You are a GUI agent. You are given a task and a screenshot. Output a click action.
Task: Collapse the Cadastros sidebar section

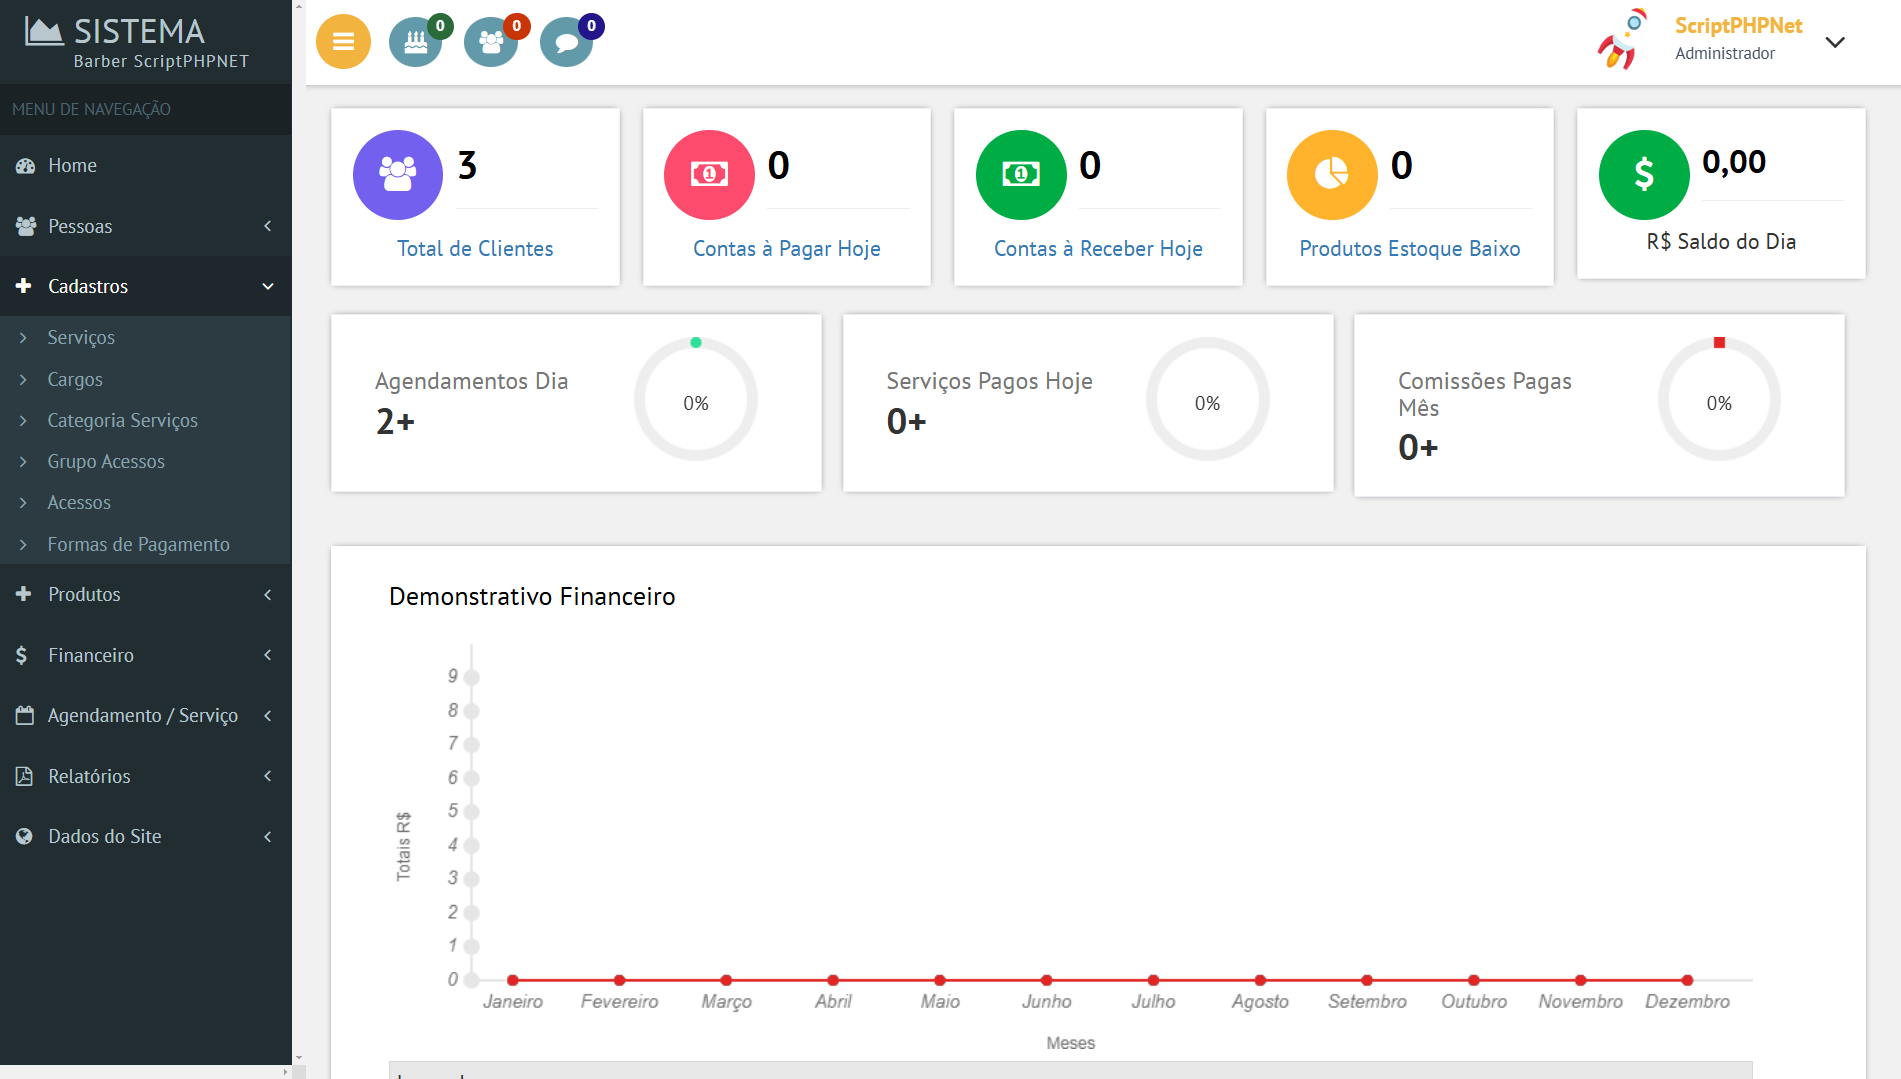coord(145,286)
